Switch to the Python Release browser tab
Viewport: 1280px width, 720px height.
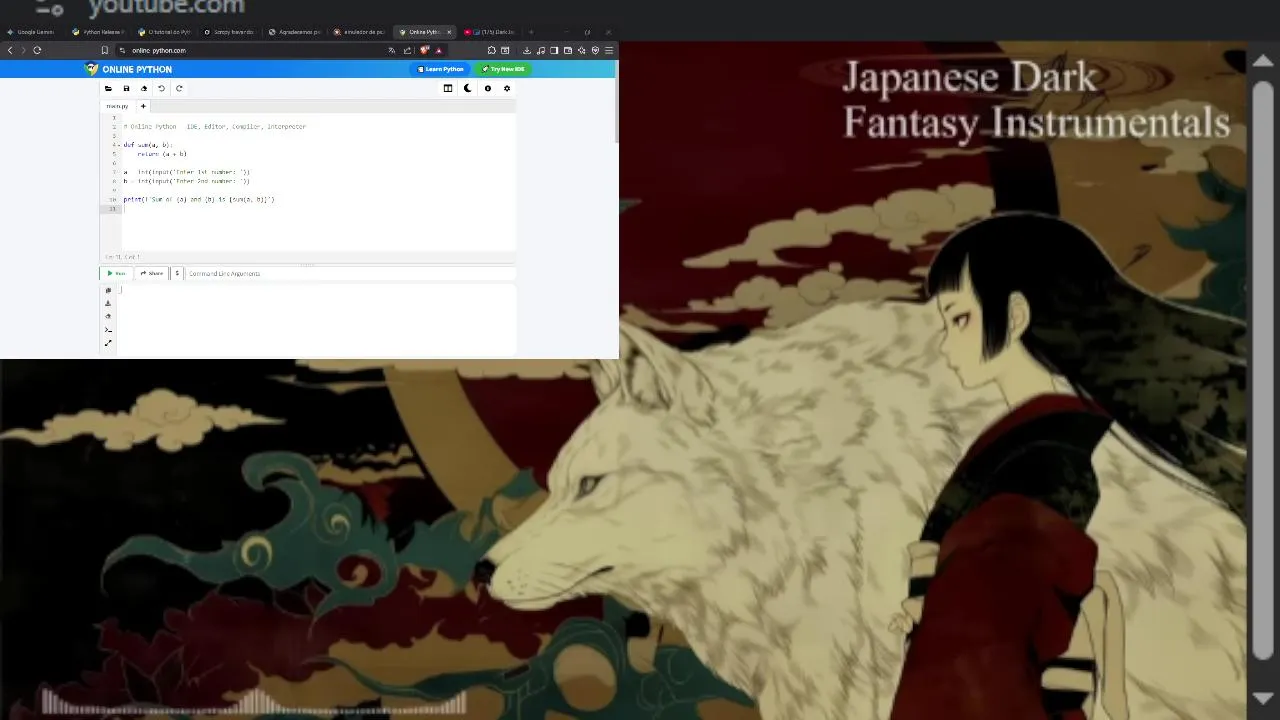pos(99,32)
